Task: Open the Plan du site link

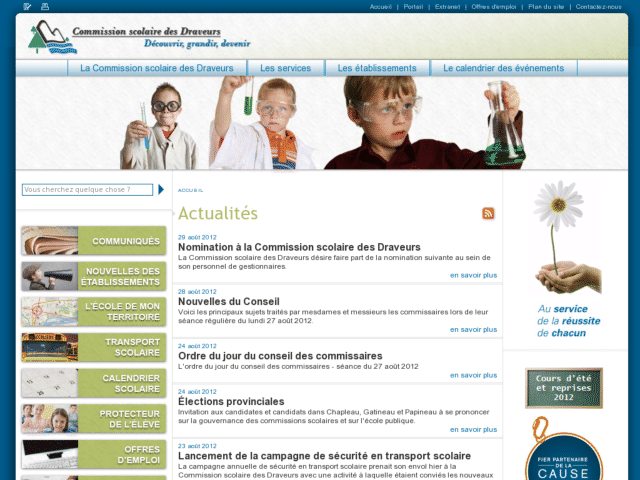Action: point(546,7)
